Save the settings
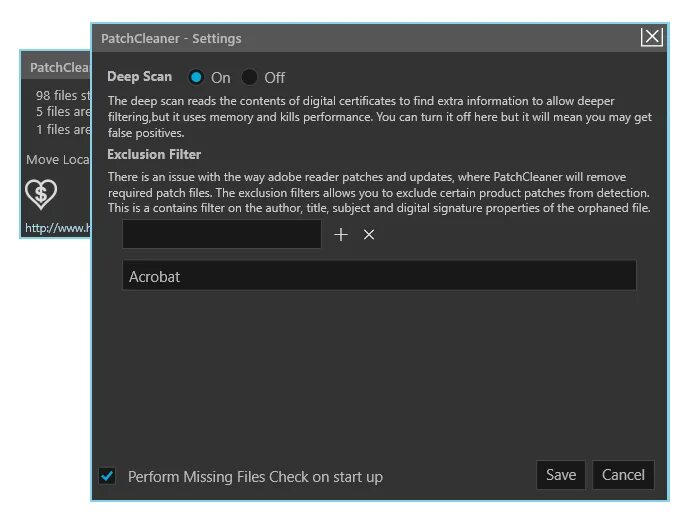Image resolution: width=694 pixels, height=525 pixels. pos(560,475)
